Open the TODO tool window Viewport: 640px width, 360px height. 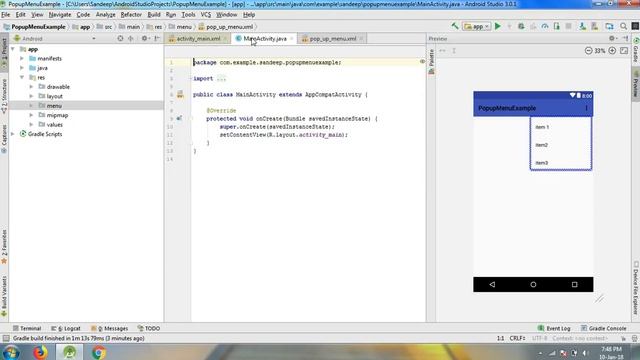(149, 328)
